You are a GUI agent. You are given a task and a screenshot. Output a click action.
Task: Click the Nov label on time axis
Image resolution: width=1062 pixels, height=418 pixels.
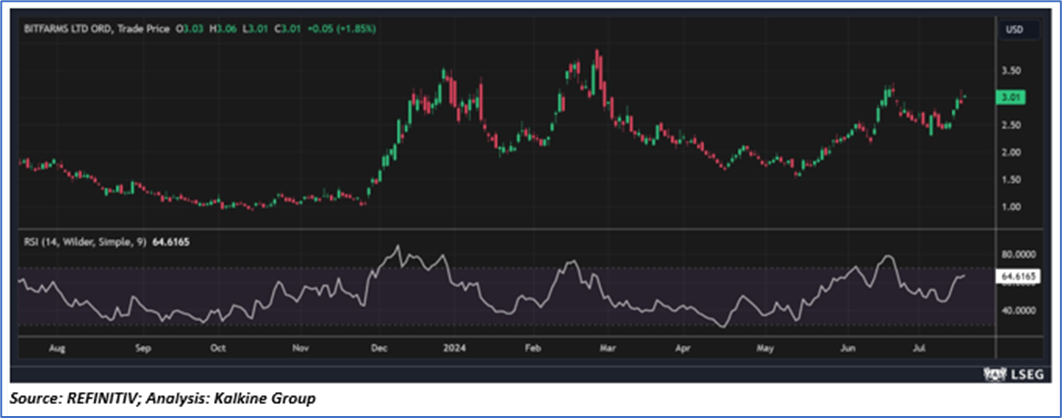click(x=302, y=349)
